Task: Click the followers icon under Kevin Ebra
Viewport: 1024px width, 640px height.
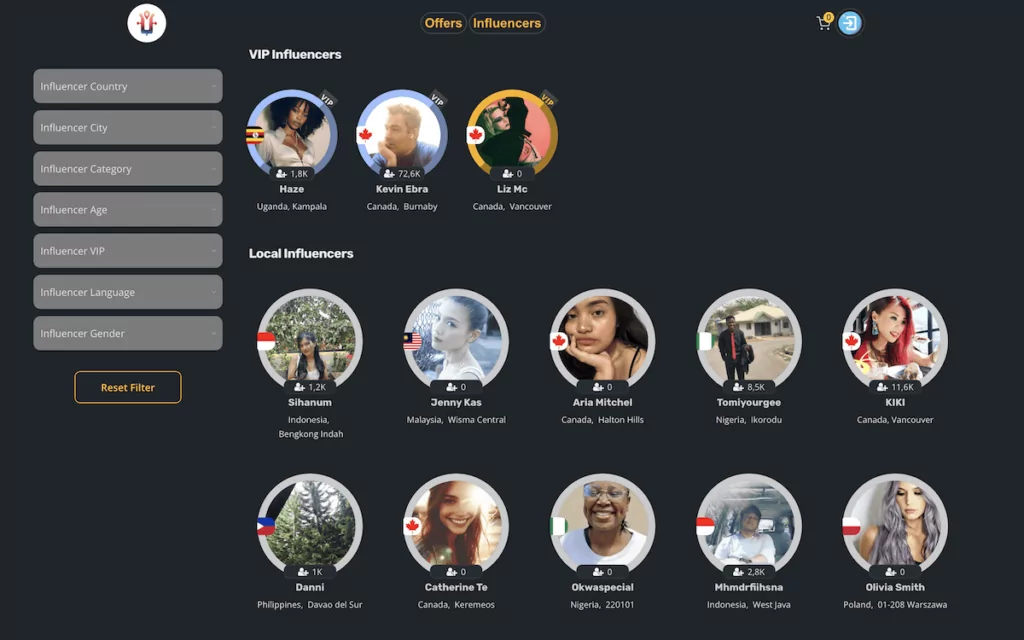Action: pyautogui.click(x=389, y=174)
